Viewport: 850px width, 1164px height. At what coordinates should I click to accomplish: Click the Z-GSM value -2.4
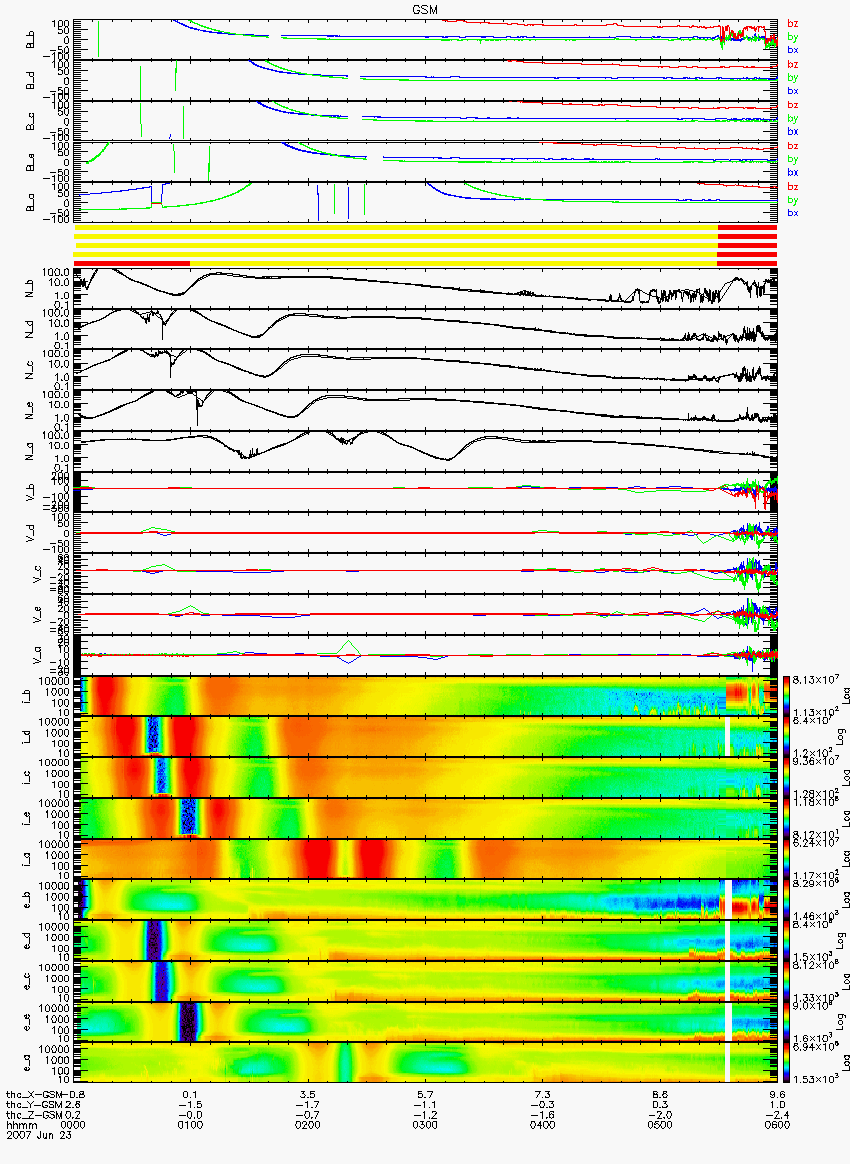point(777,1114)
